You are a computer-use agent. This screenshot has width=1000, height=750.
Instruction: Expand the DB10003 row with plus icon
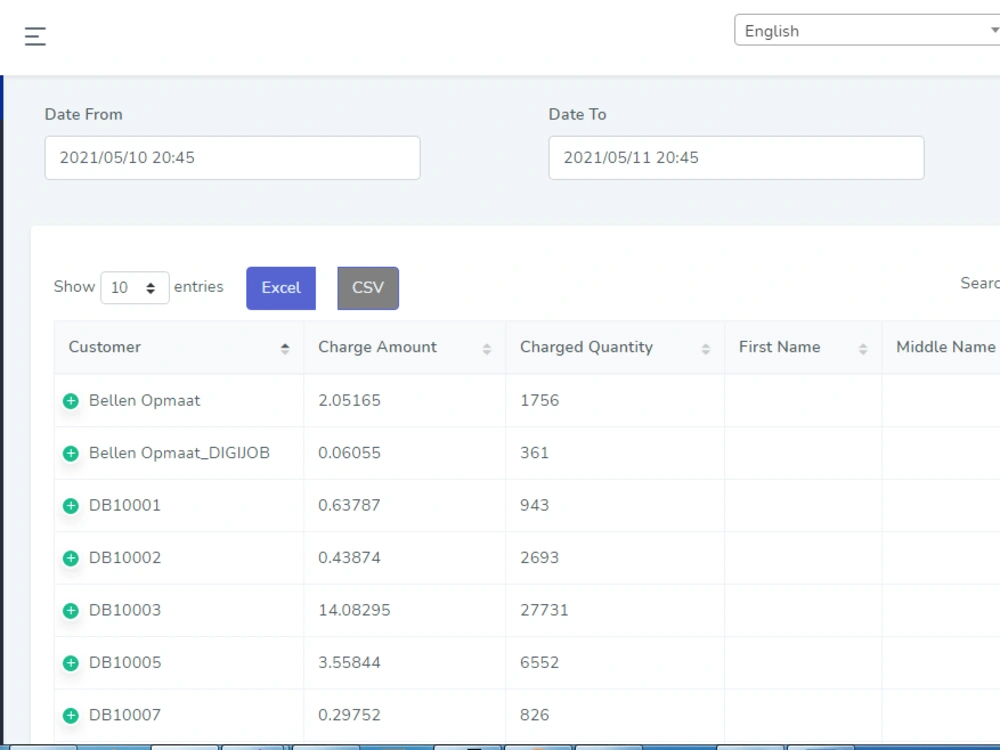(71, 610)
